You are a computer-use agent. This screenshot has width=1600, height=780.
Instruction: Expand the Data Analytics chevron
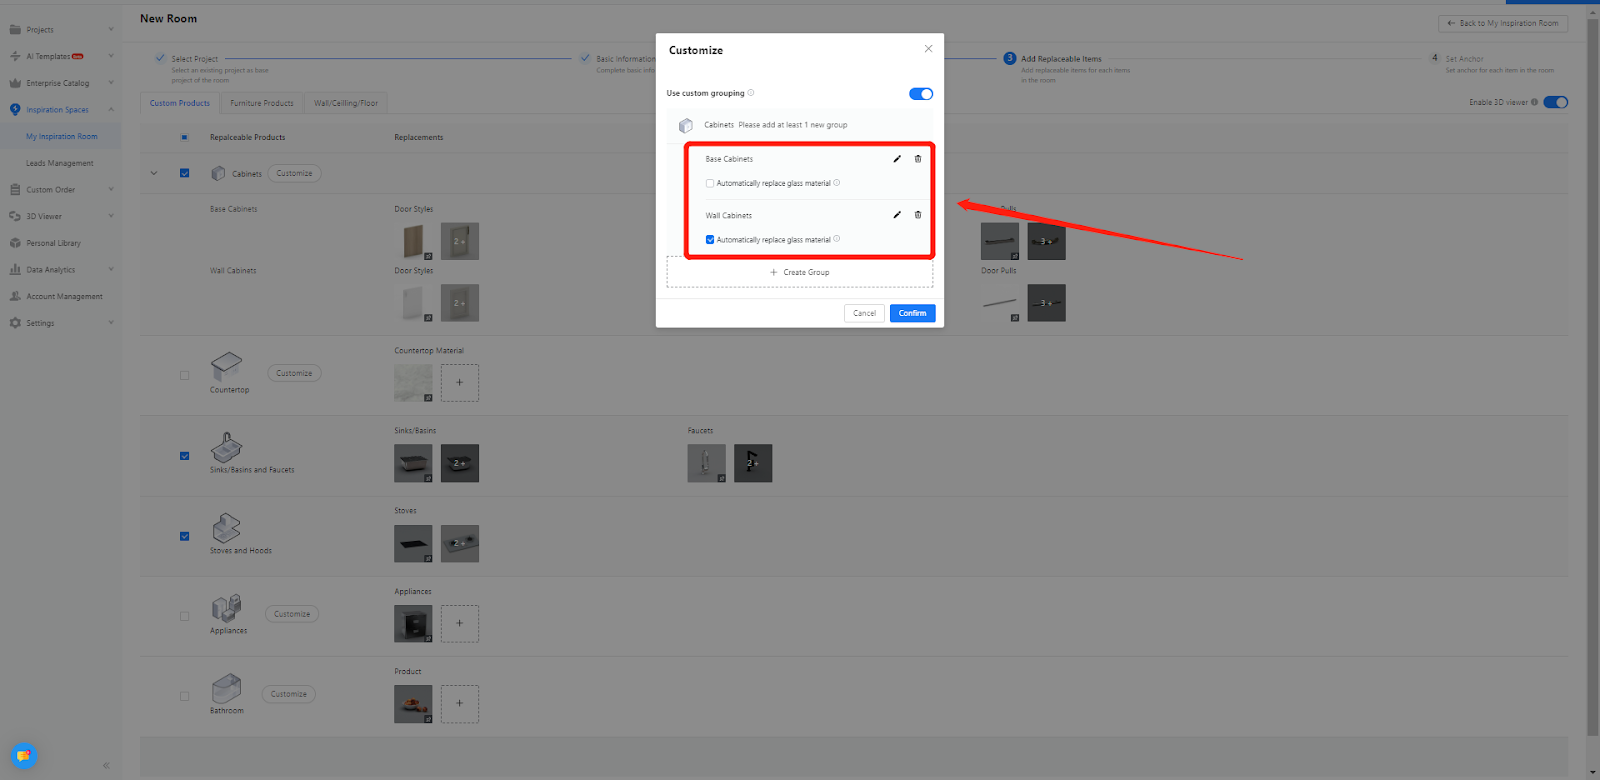pyautogui.click(x=111, y=270)
